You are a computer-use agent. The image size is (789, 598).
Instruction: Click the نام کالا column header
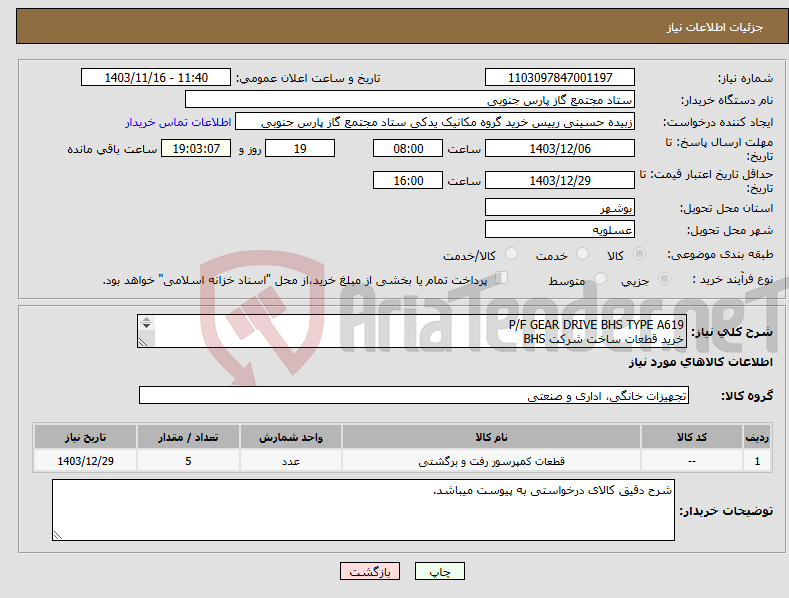pyautogui.click(x=491, y=437)
